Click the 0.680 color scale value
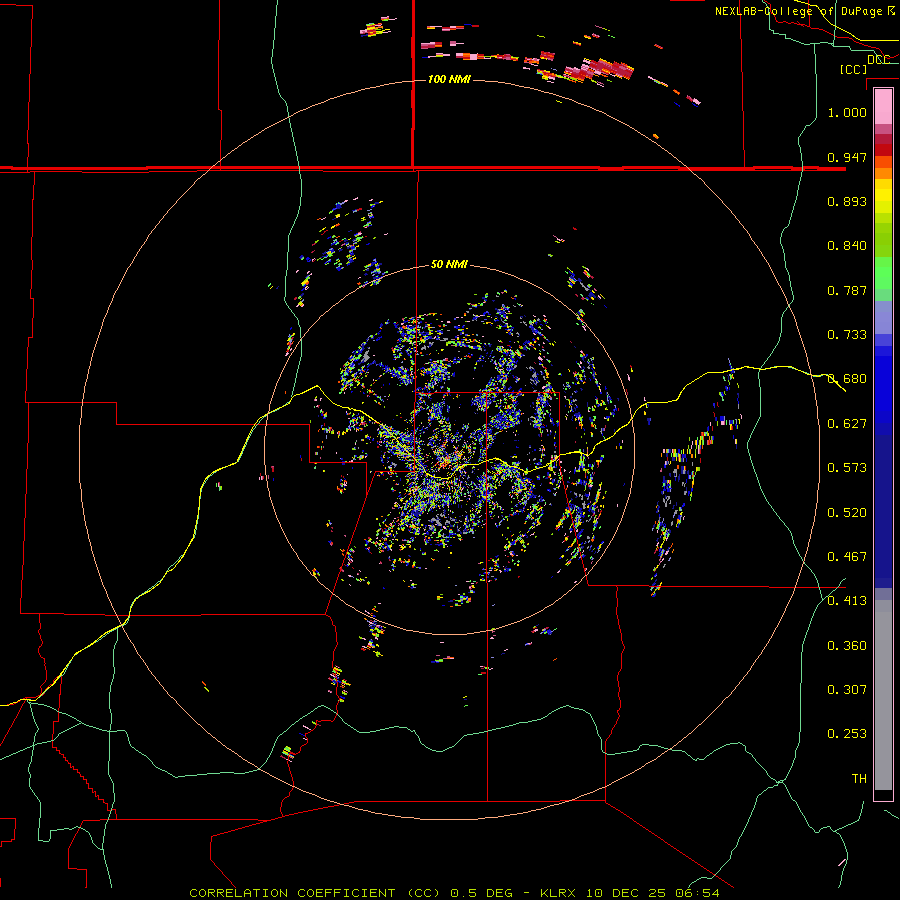The image size is (900, 900). point(847,379)
